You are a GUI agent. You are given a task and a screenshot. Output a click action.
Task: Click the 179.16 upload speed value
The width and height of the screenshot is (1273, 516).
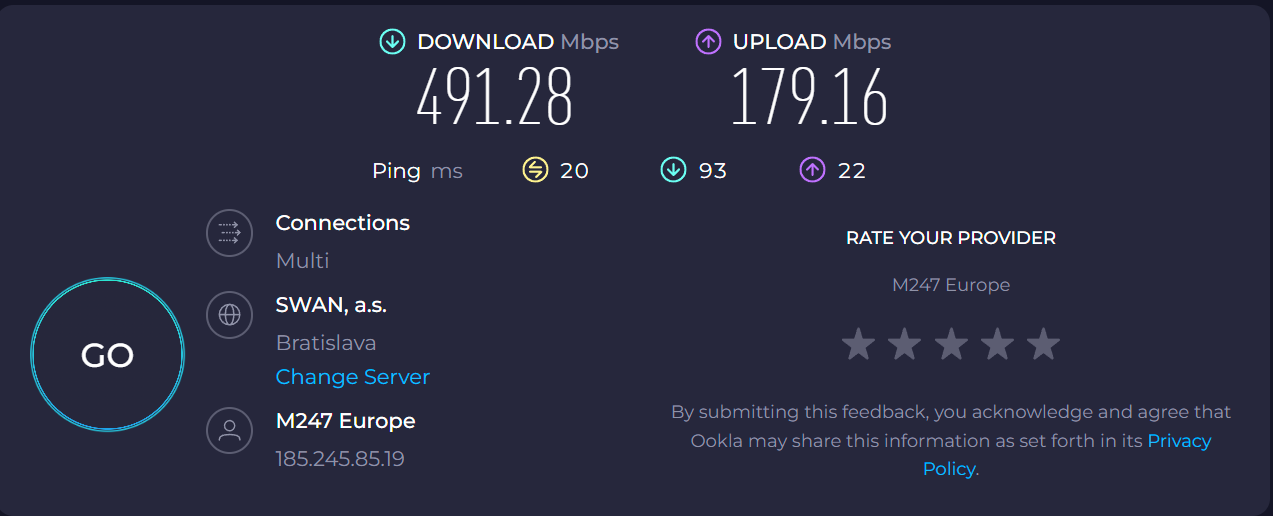[809, 98]
